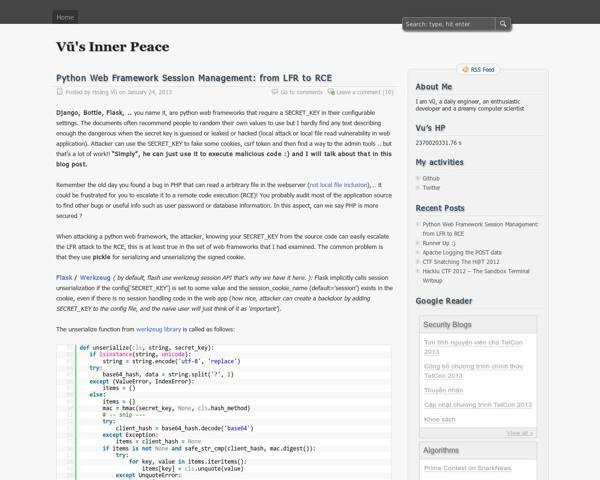600x480 pixels.
Task: Open recent post Runner Up :)
Action: click(442, 243)
